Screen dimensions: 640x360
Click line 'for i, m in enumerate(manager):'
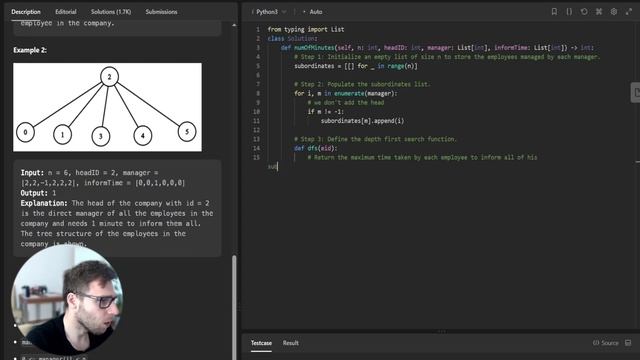pyautogui.click(x=346, y=93)
